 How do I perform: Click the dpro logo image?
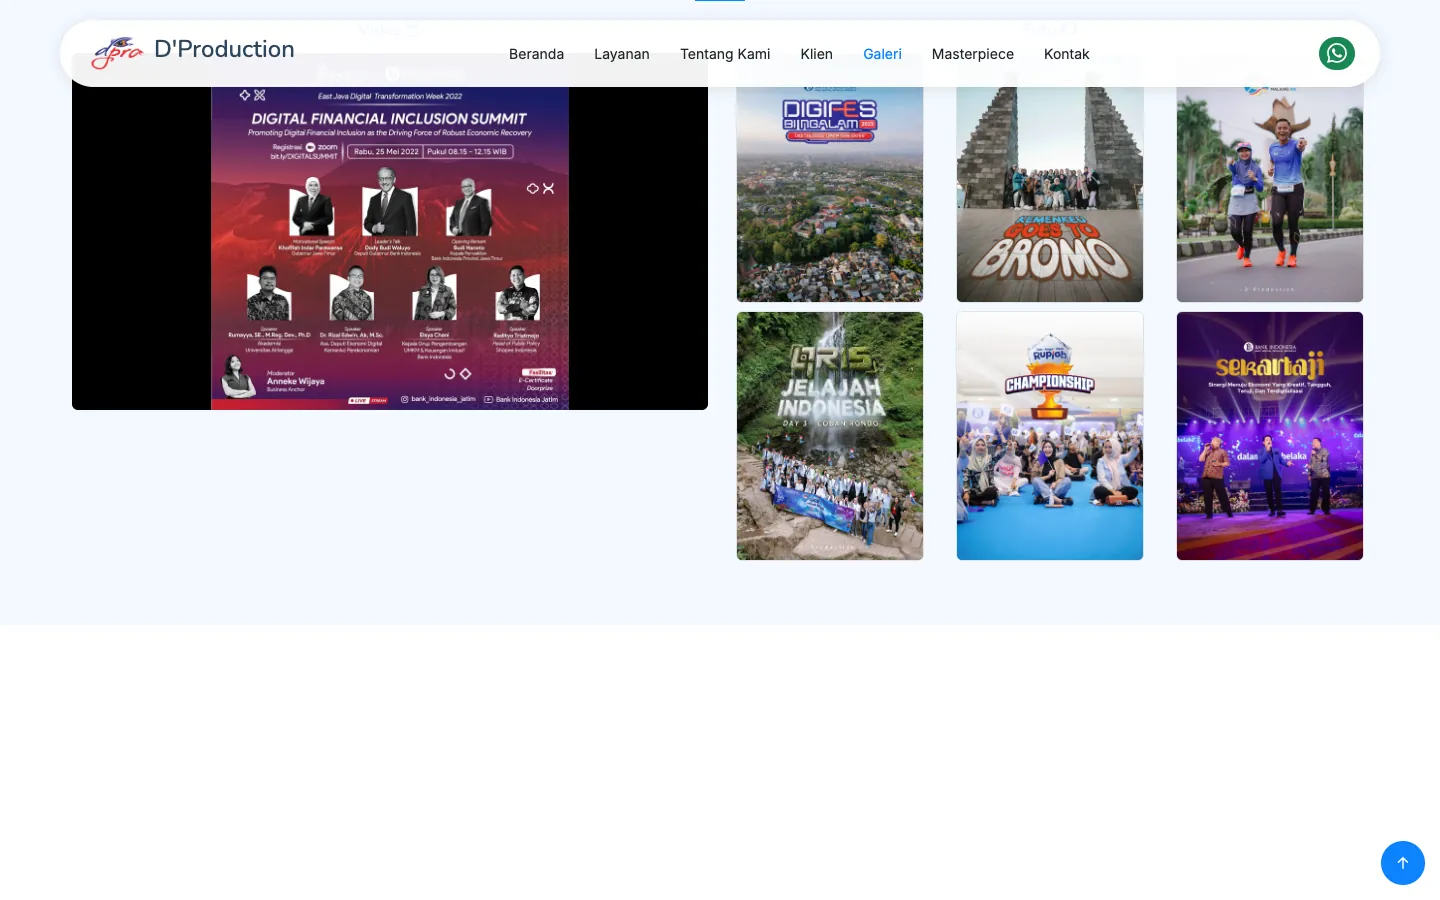[118, 53]
